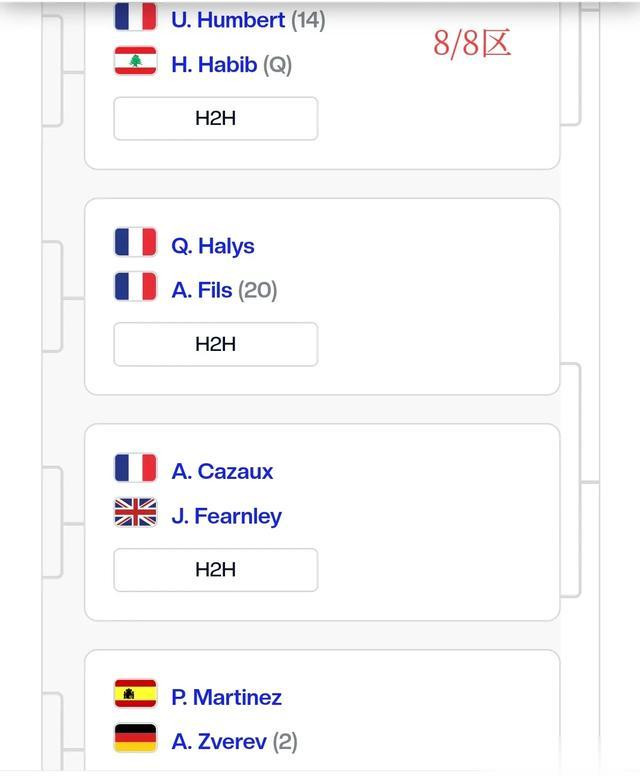Click the French flag beside Q. Halys

[135, 242]
